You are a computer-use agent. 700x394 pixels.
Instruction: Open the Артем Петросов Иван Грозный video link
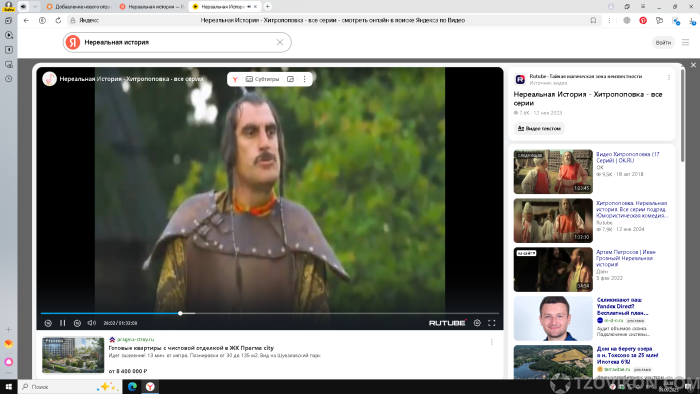626,258
